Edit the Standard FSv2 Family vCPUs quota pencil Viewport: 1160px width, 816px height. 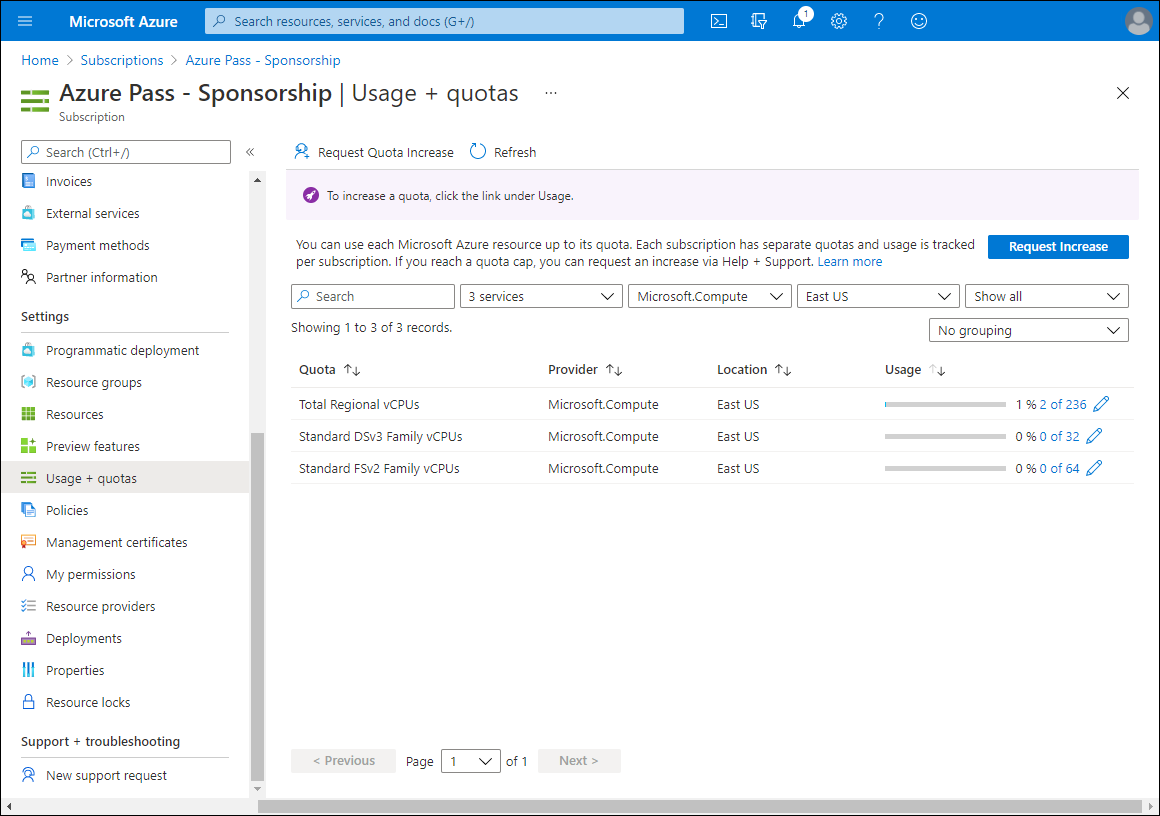pyautogui.click(x=1094, y=467)
